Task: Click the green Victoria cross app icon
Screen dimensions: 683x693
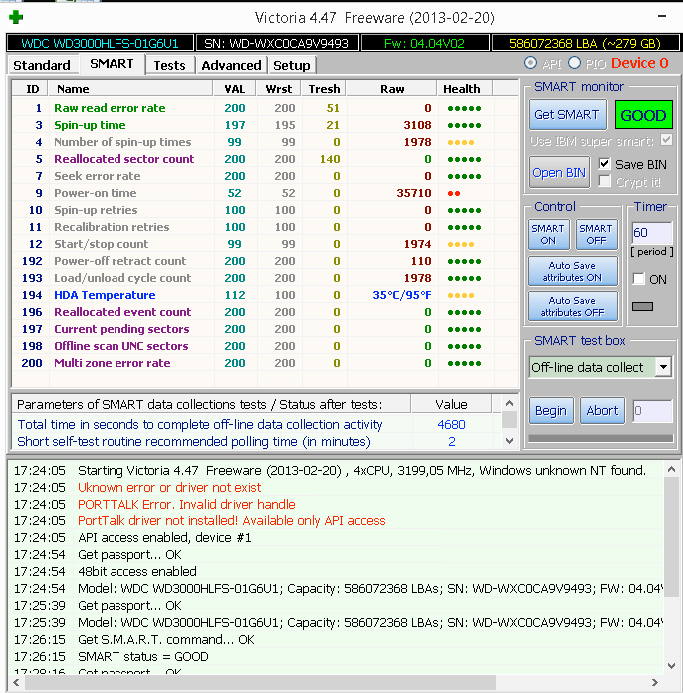Action: [x=15, y=16]
